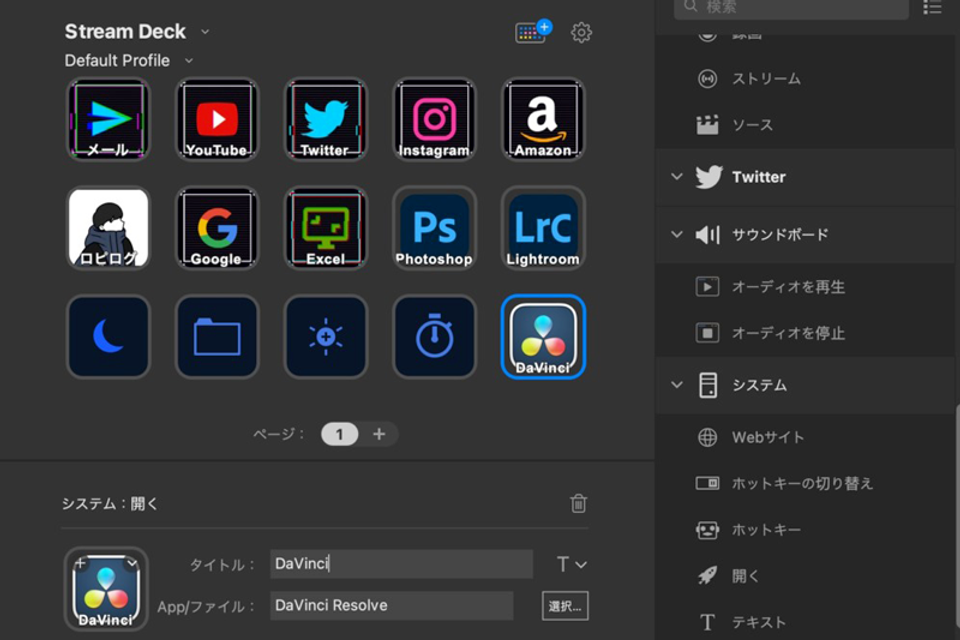Choose the オーディオを再生 action

804,287
